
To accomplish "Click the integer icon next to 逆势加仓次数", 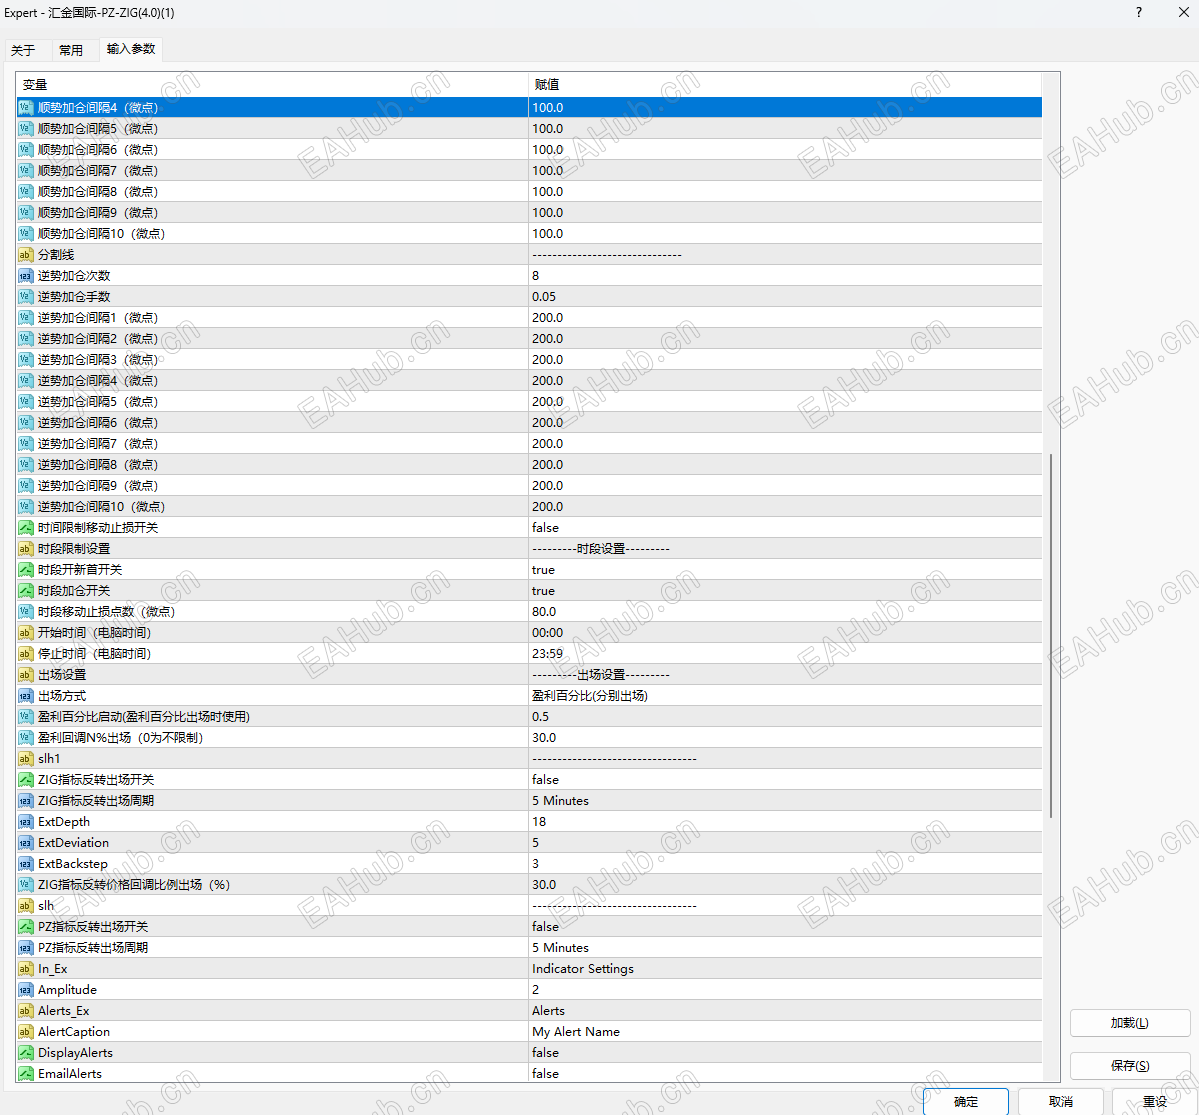I will [x=25, y=275].
